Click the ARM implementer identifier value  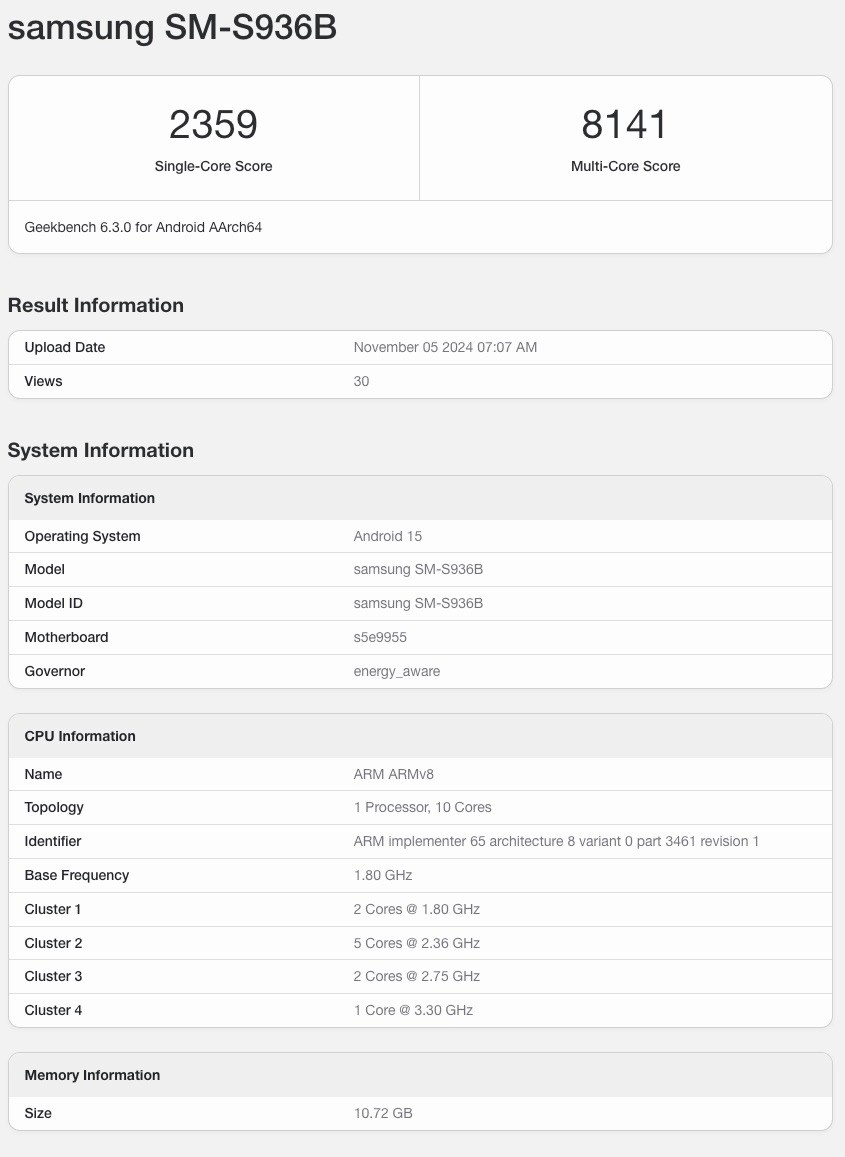pyautogui.click(x=556, y=841)
